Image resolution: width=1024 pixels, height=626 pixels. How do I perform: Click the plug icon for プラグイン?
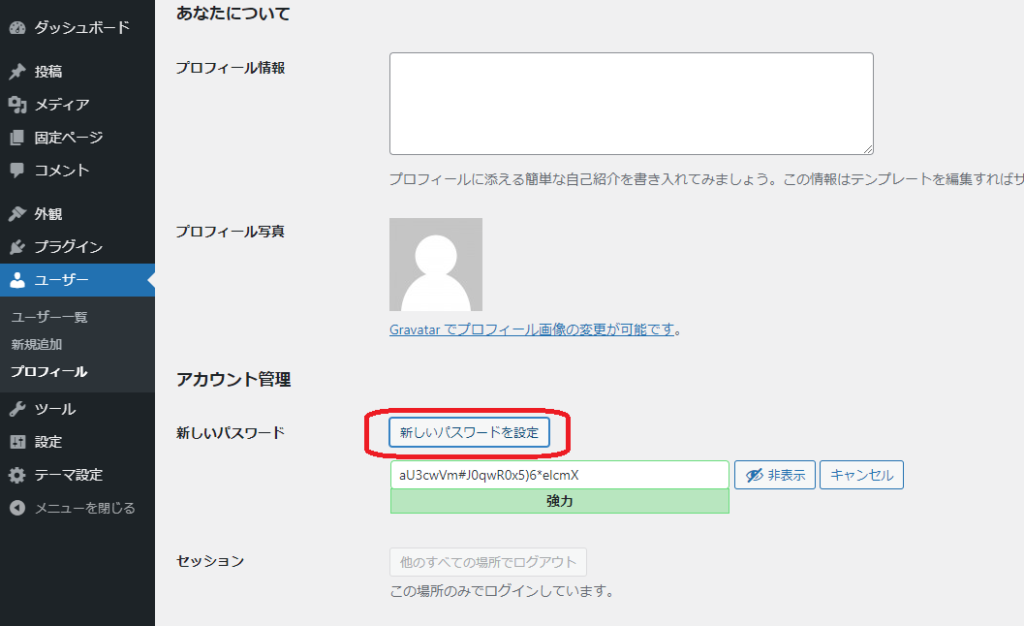[x=17, y=247]
